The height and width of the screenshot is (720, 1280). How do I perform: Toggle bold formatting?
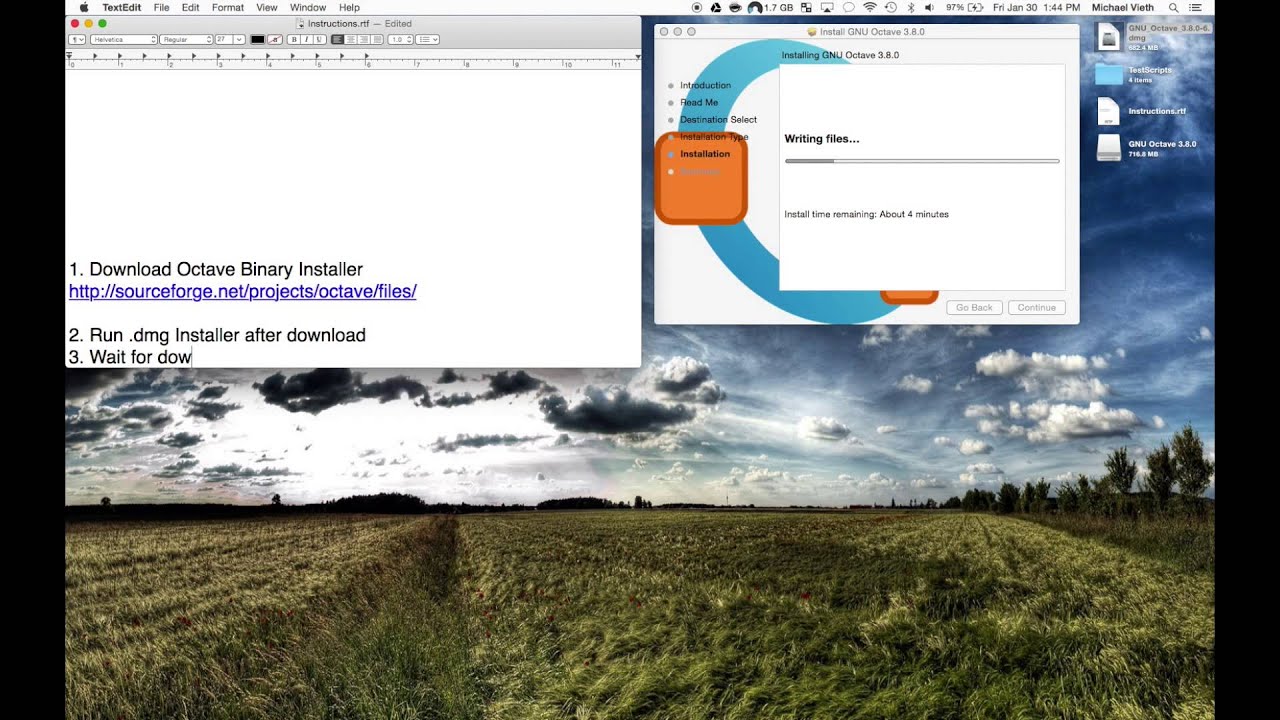click(x=294, y=39)
